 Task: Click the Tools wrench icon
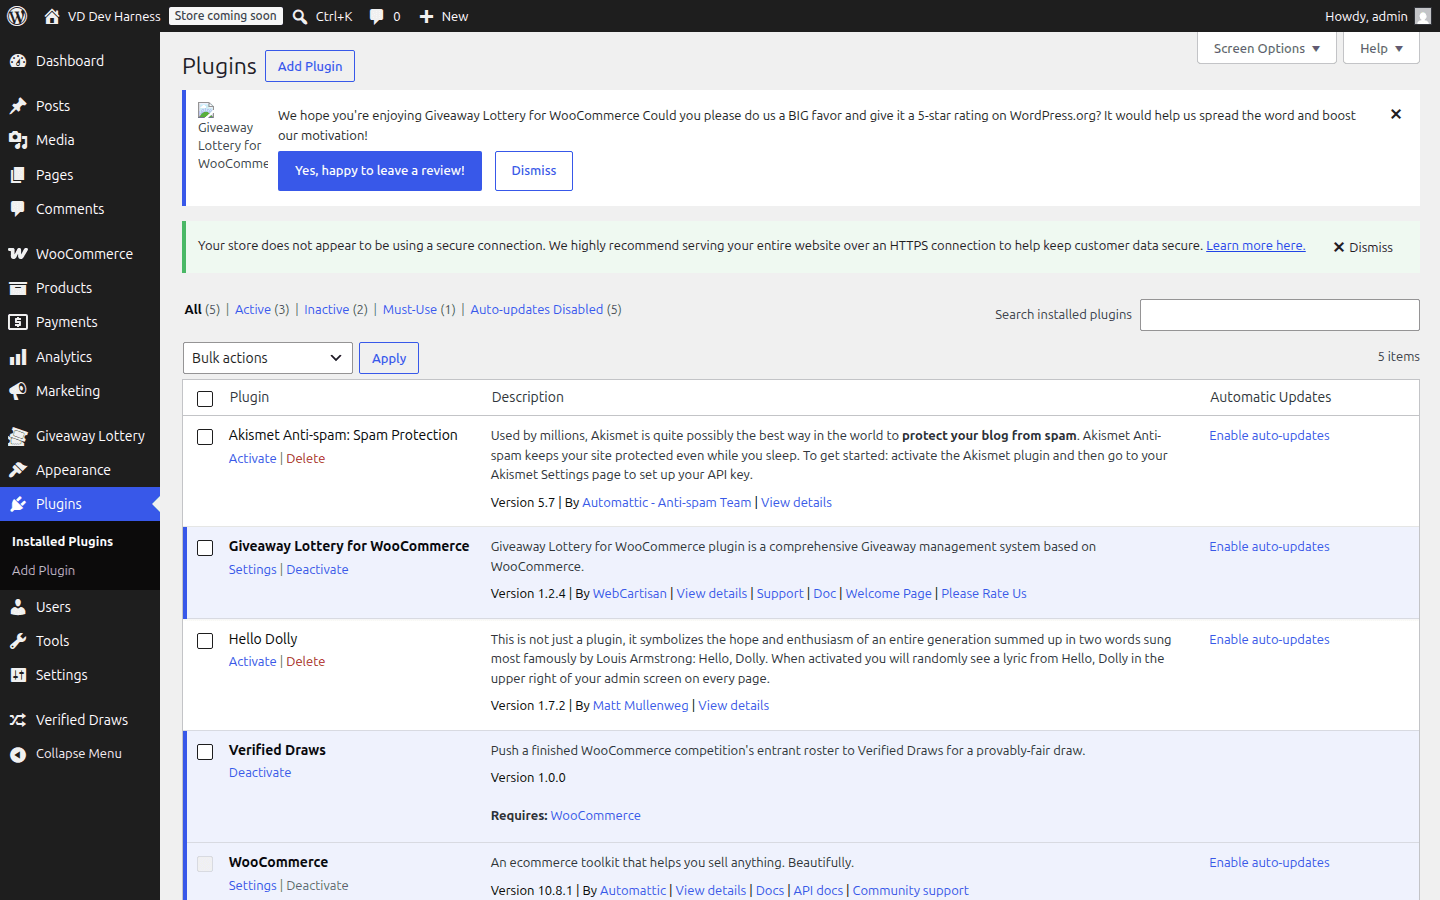pyautogui.click(x=18, y=641)
